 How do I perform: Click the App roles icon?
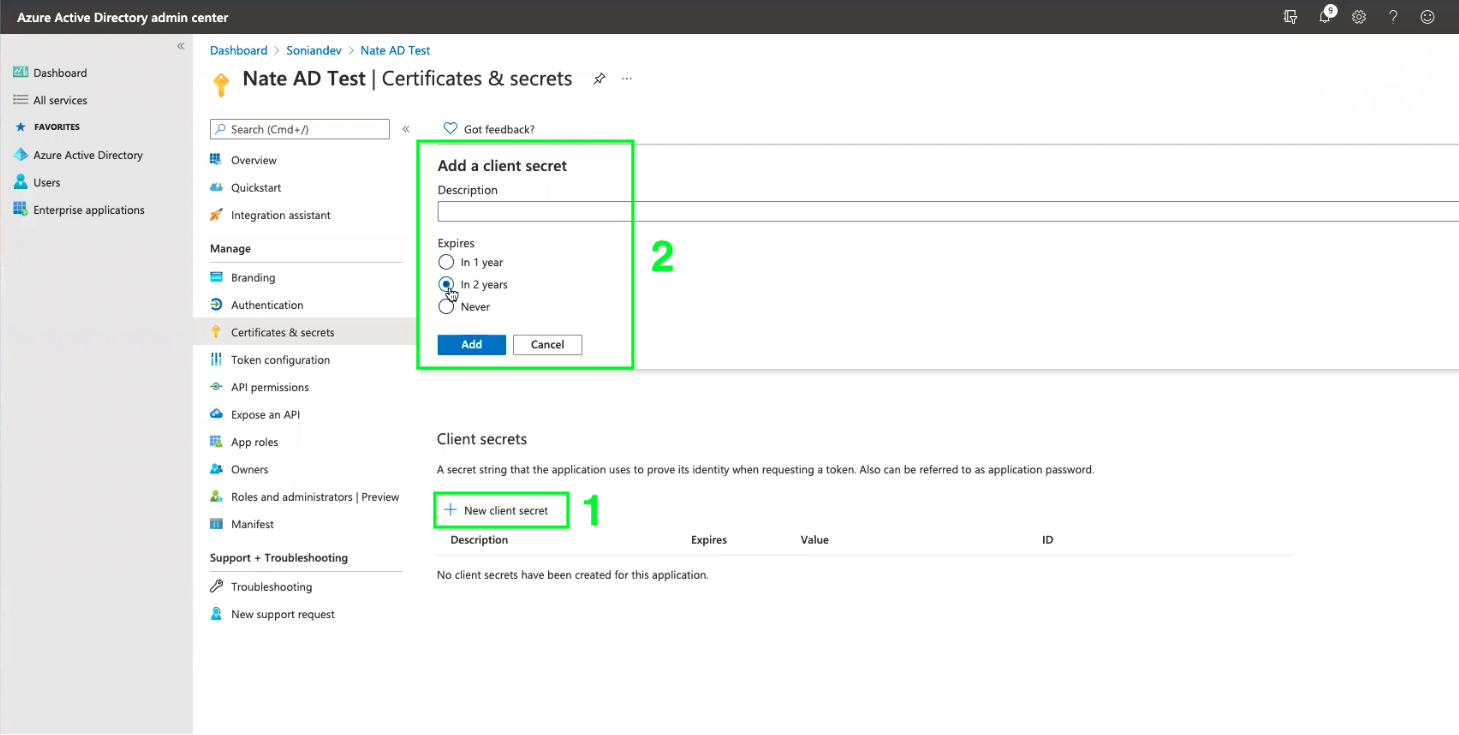click(216, 442)
